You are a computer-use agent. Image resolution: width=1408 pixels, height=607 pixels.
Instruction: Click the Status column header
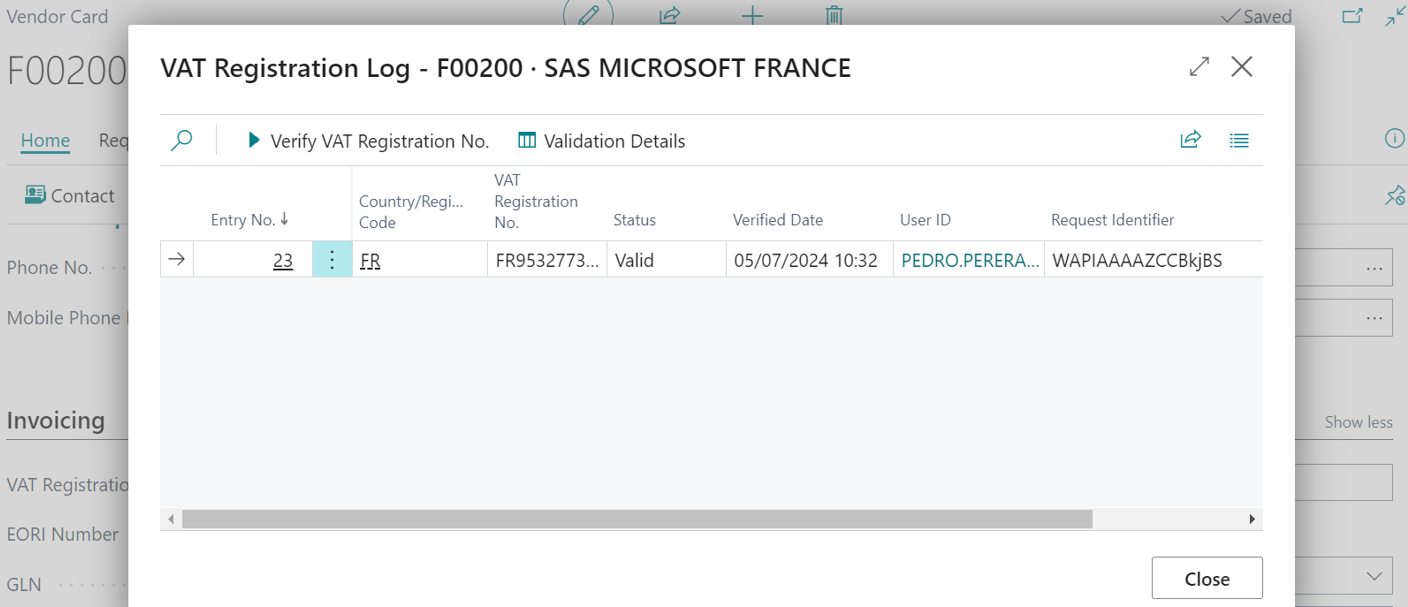tap(634, 220)
